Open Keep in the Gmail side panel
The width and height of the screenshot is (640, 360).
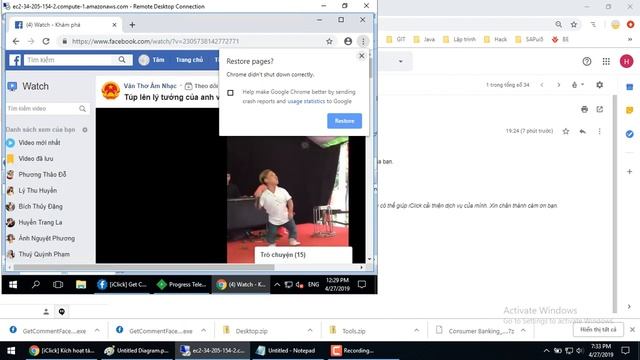click(x=629, y=110)
